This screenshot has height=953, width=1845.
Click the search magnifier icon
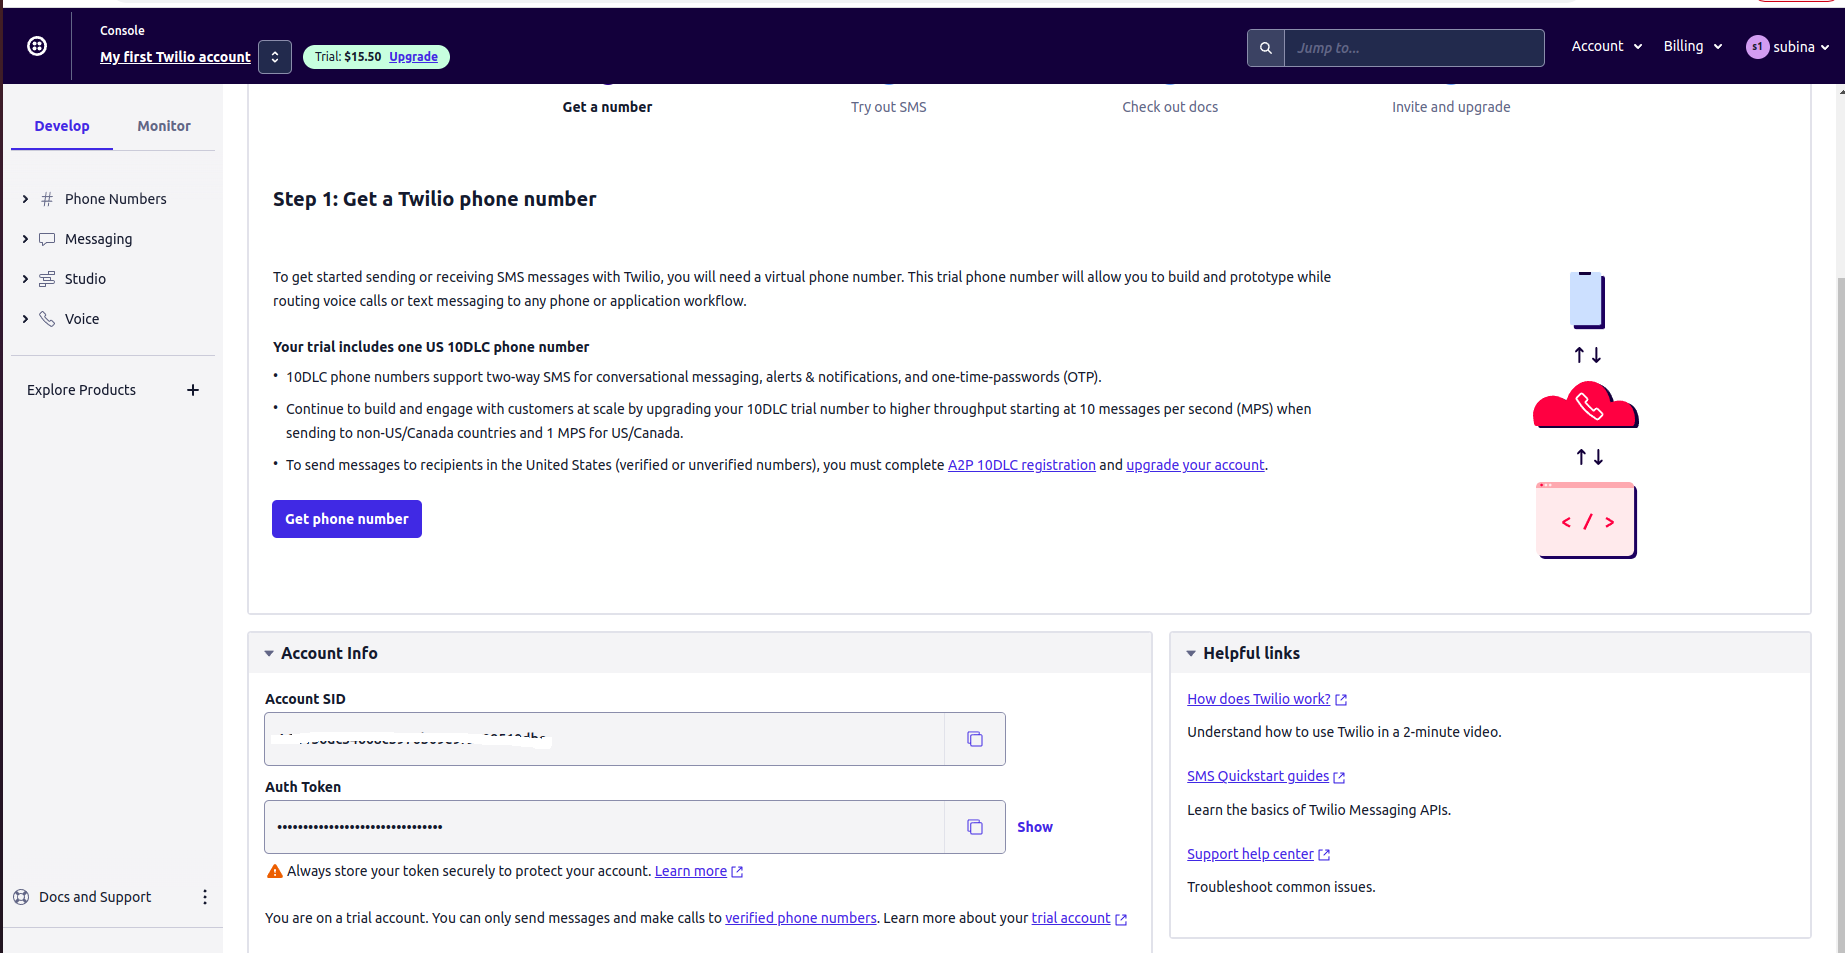pyautogui.click(x=1266, y=48)
